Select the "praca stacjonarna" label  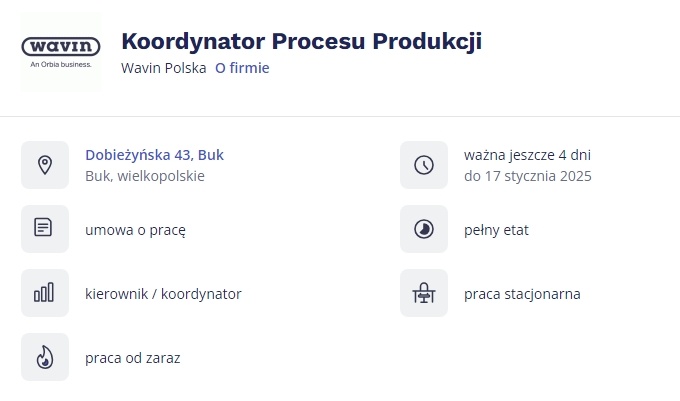522,293
